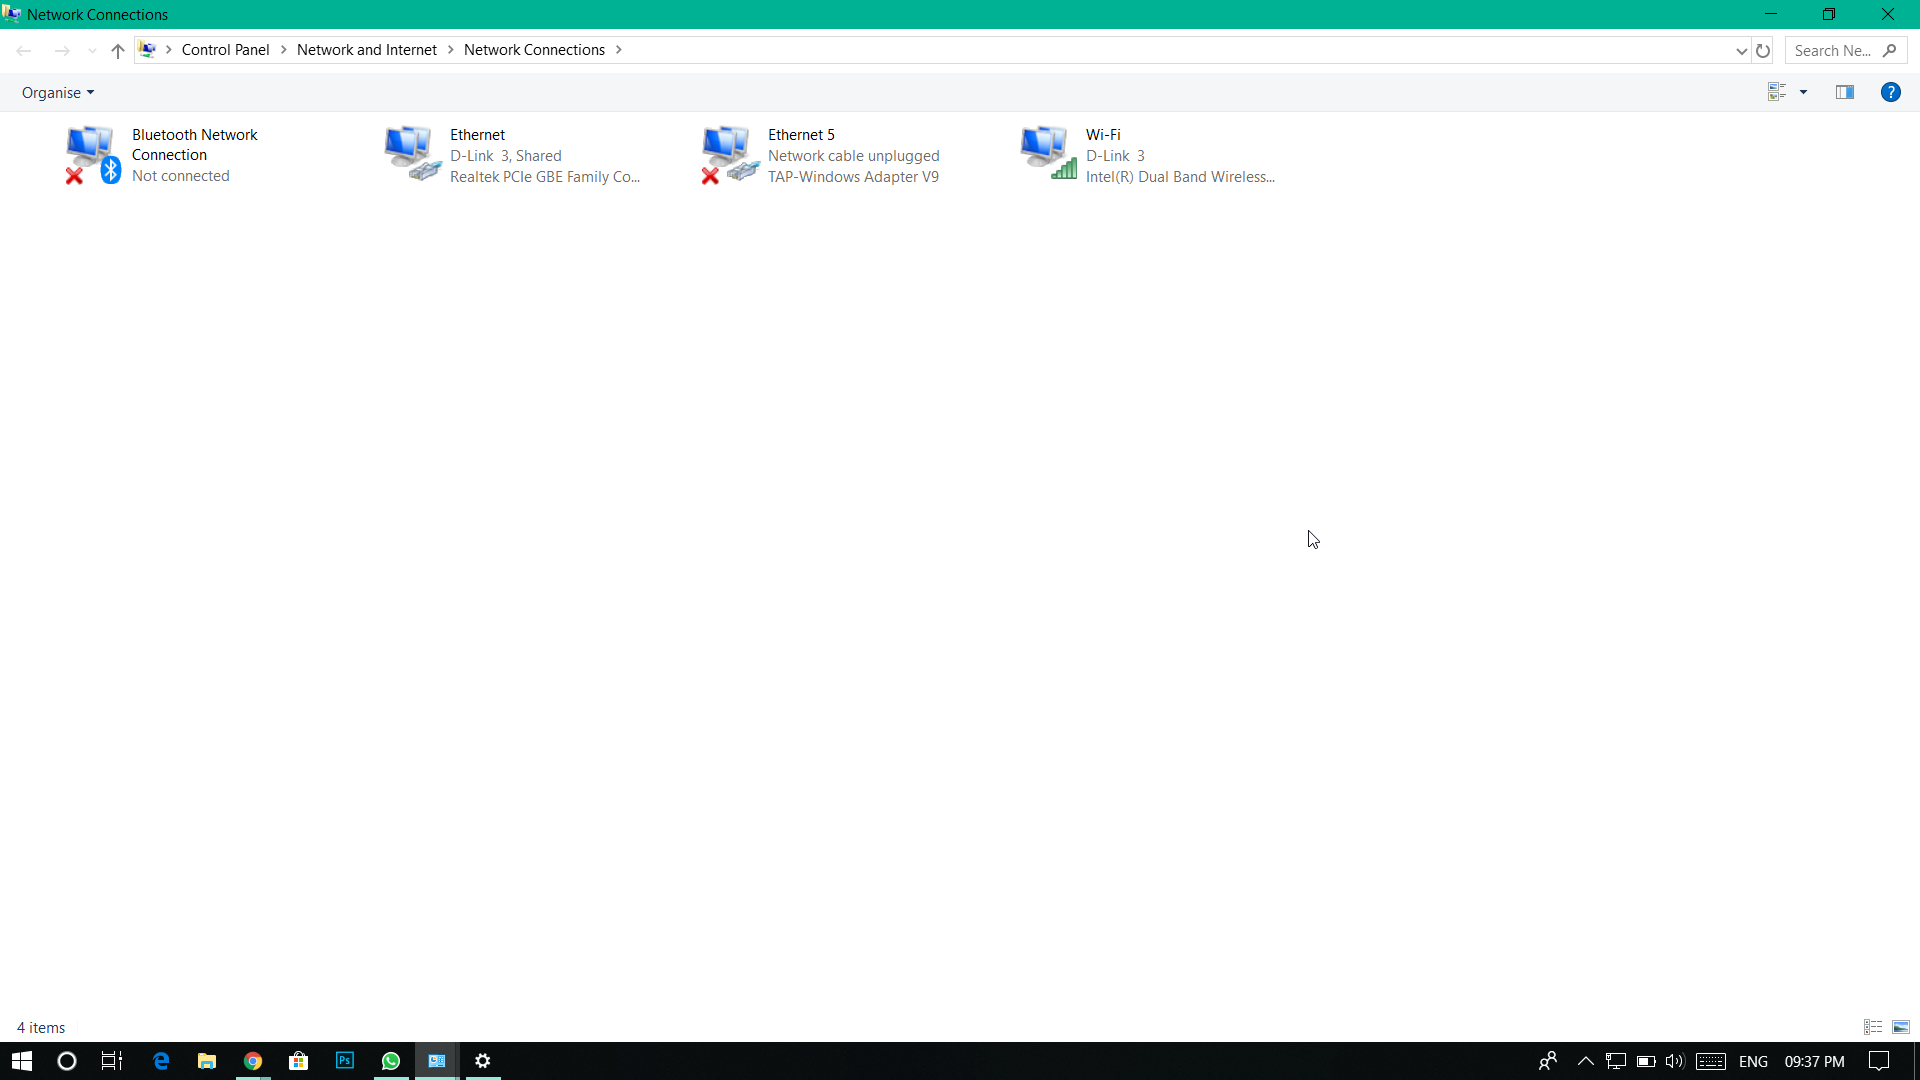Select the Wi-Fi adapter icon
This screenshot has height=1080, width=1920.
(x=1046, y=154)
